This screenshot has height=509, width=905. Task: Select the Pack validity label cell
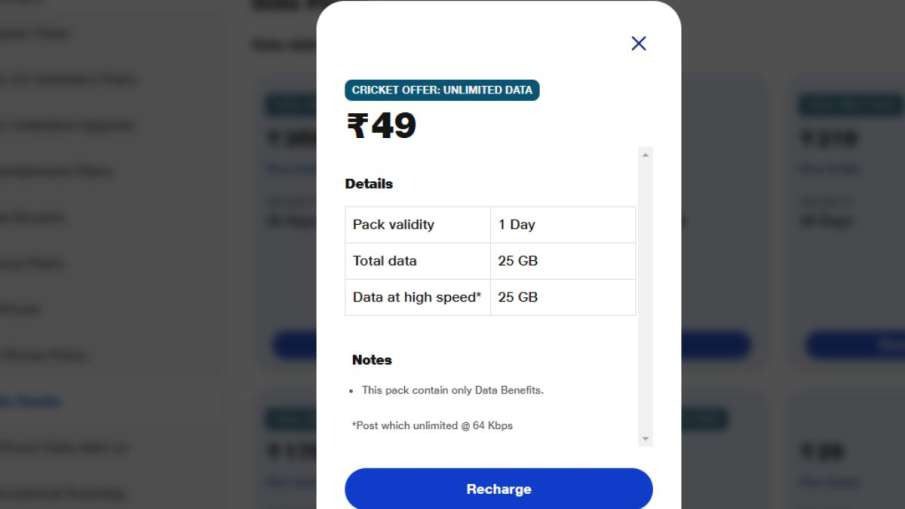point(417,224)
